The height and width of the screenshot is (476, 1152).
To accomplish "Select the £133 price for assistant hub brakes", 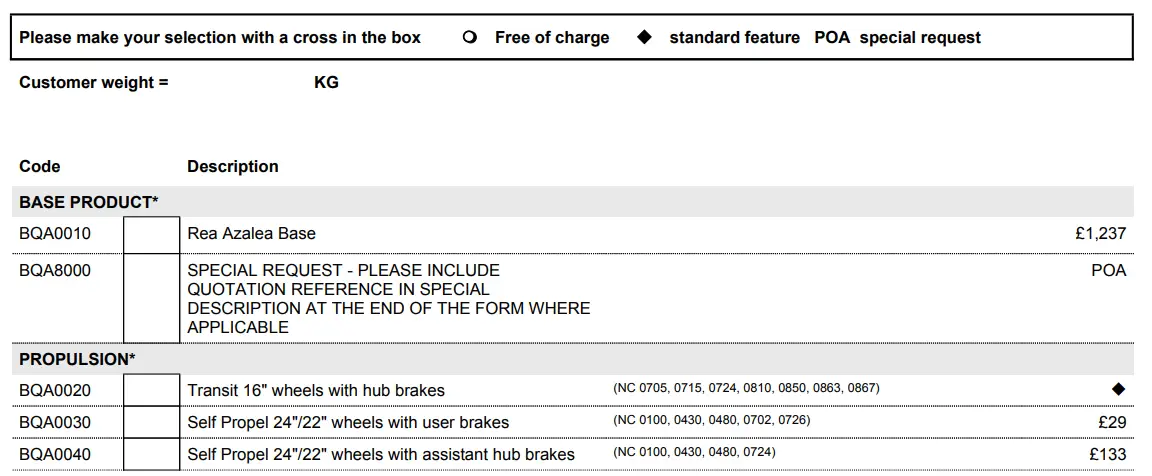I will click(x=1106, y=454).
